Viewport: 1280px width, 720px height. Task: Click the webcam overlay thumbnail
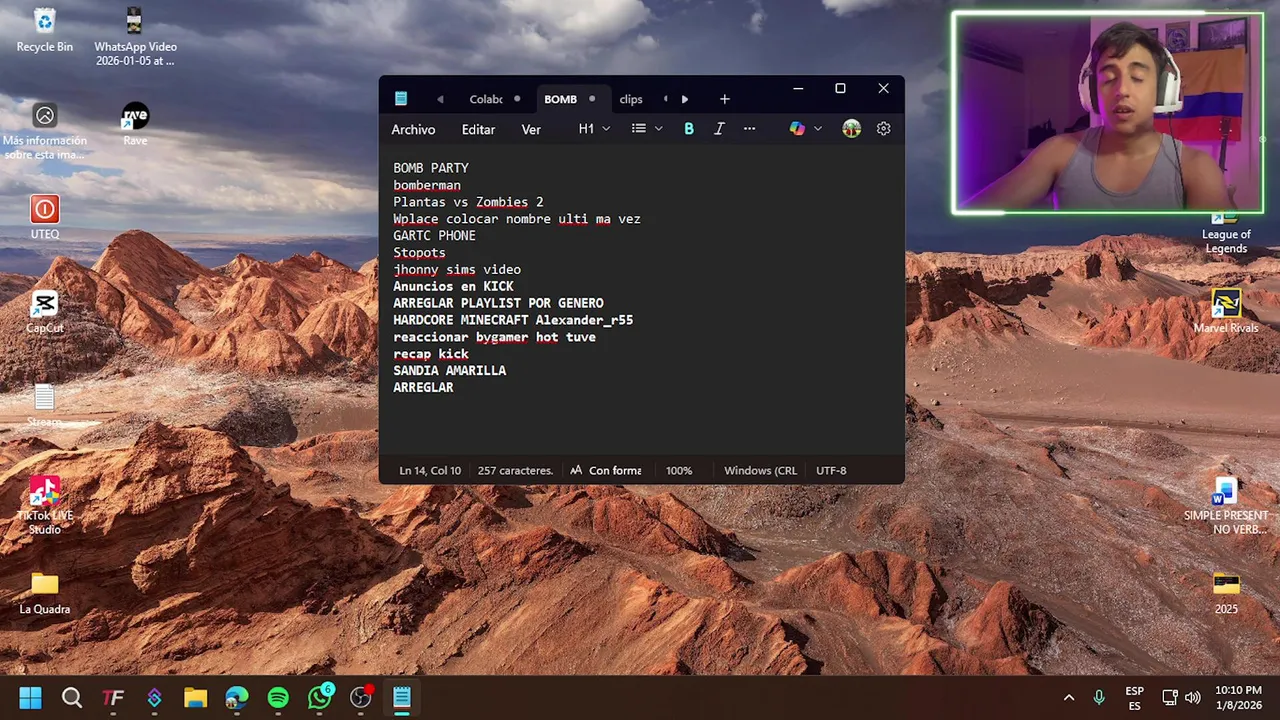(1107, 113)
